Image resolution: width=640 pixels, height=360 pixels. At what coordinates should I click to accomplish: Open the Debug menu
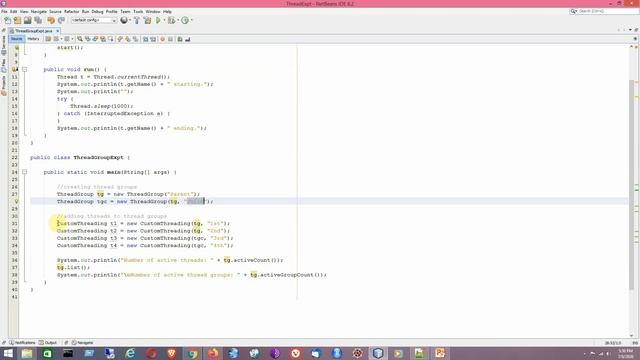(x=97, y=11)
